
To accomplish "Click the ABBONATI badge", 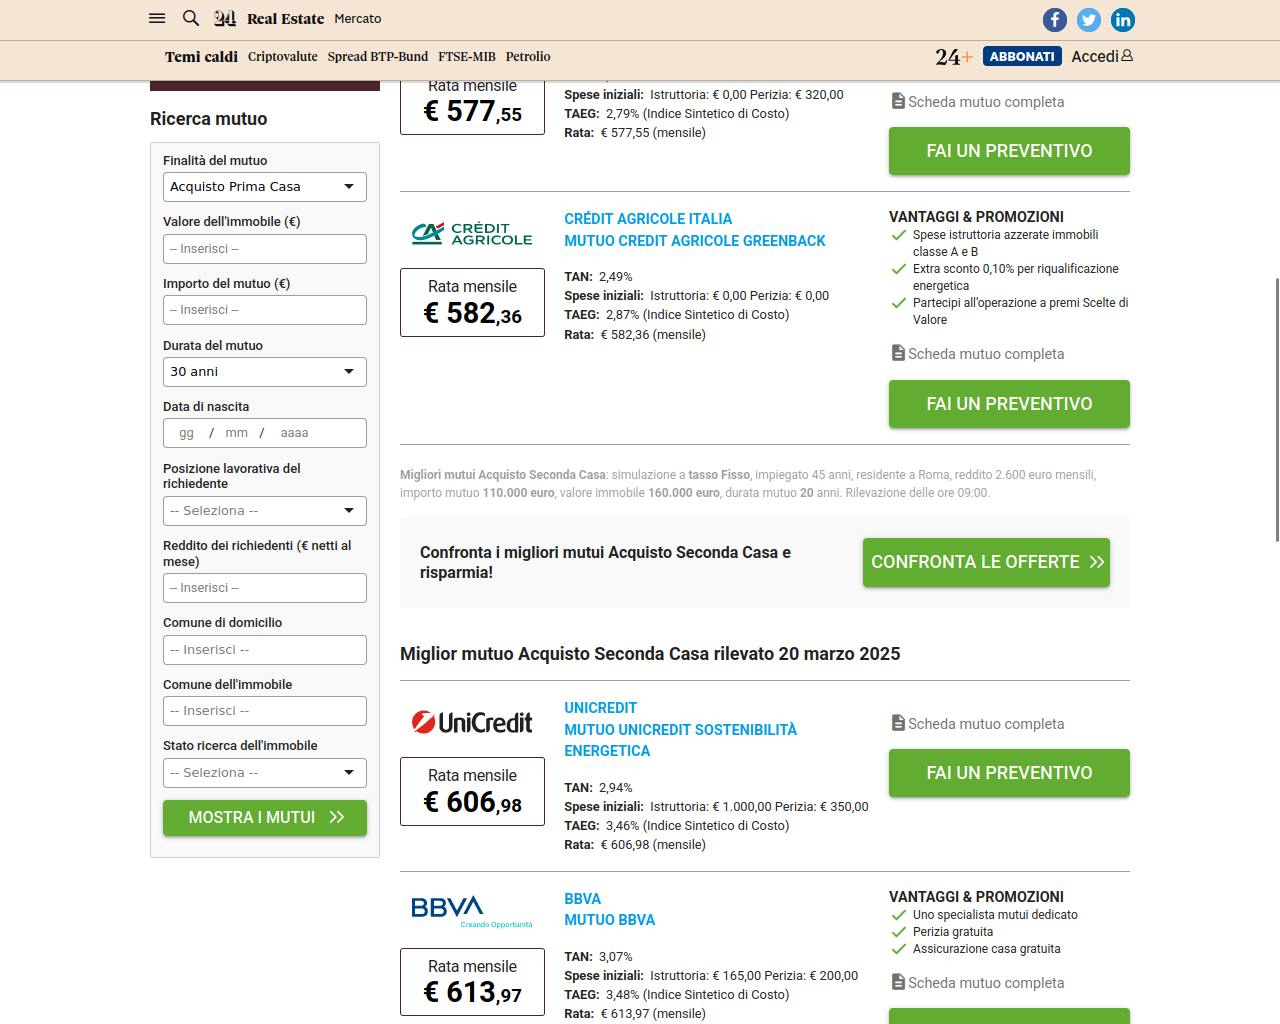I will click(x=1022, y=57).
